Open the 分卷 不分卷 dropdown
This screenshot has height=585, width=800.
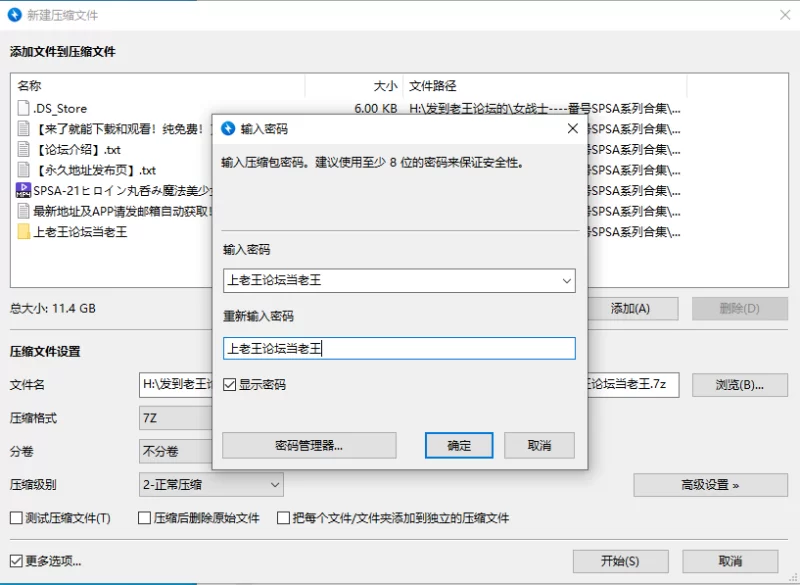[176, 451]
